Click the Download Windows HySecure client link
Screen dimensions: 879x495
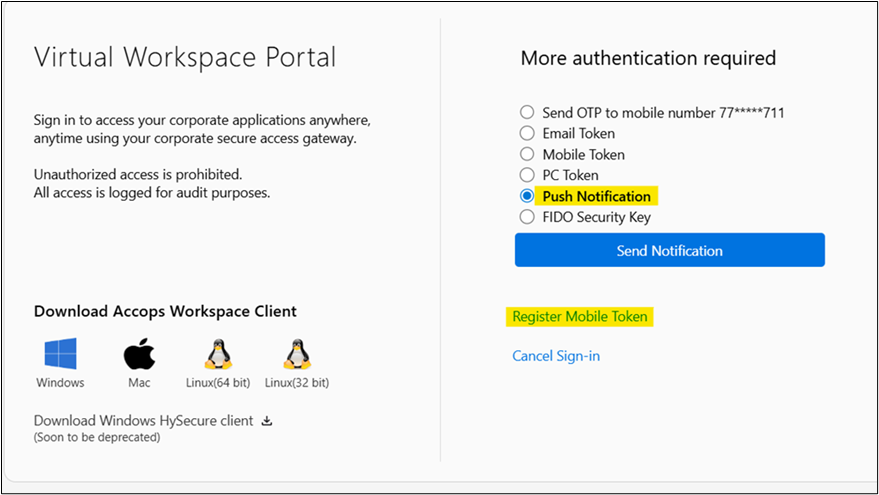[x=145, y=421]
